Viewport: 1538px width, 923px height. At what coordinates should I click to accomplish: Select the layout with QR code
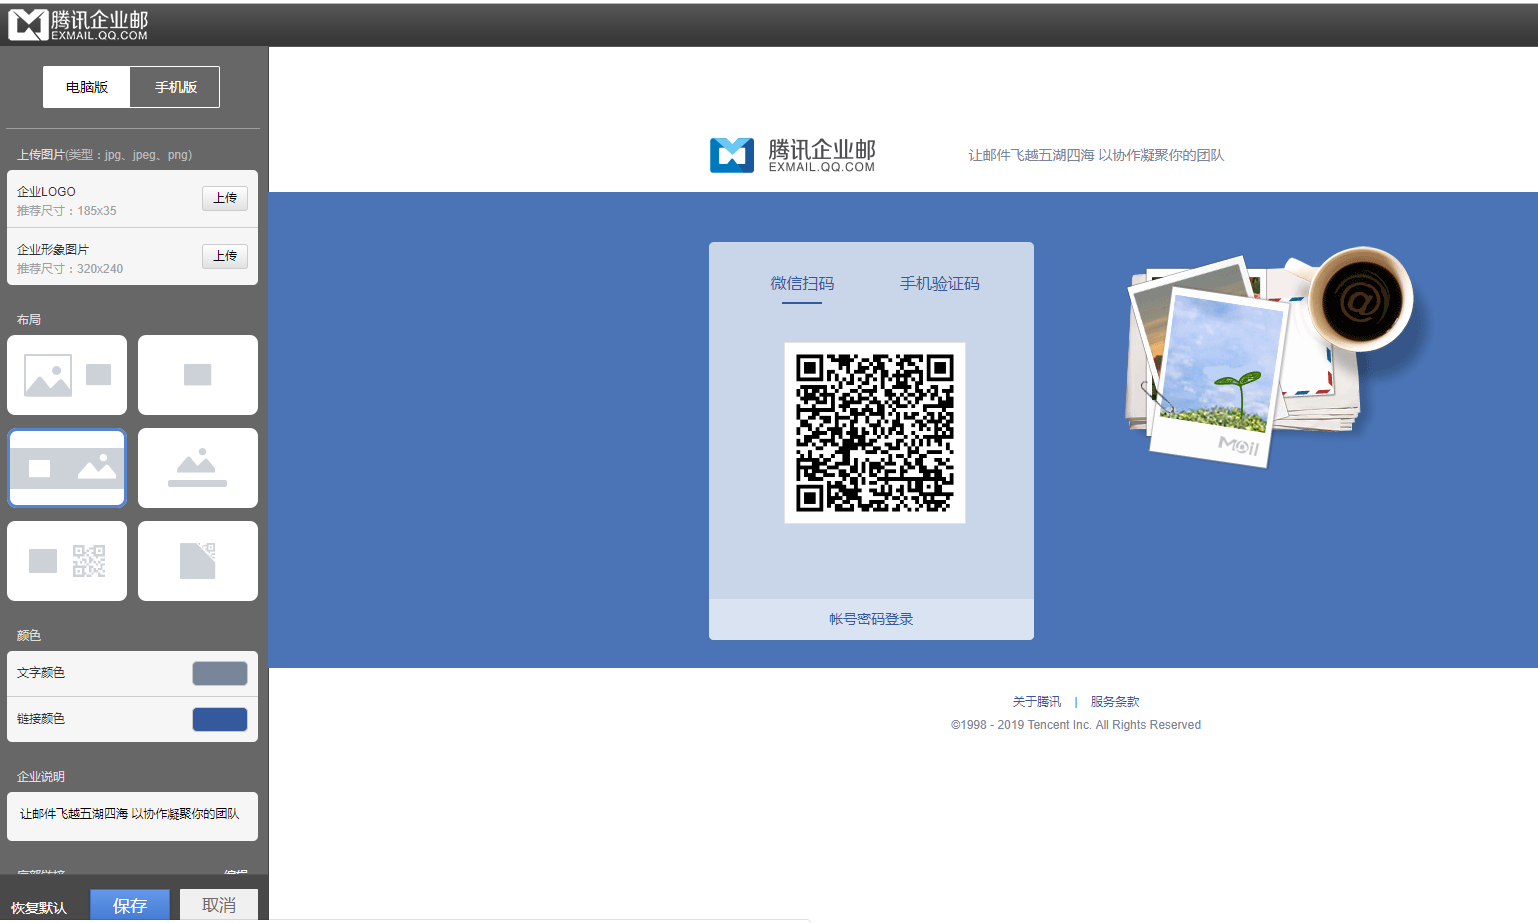tap(67, 561)
